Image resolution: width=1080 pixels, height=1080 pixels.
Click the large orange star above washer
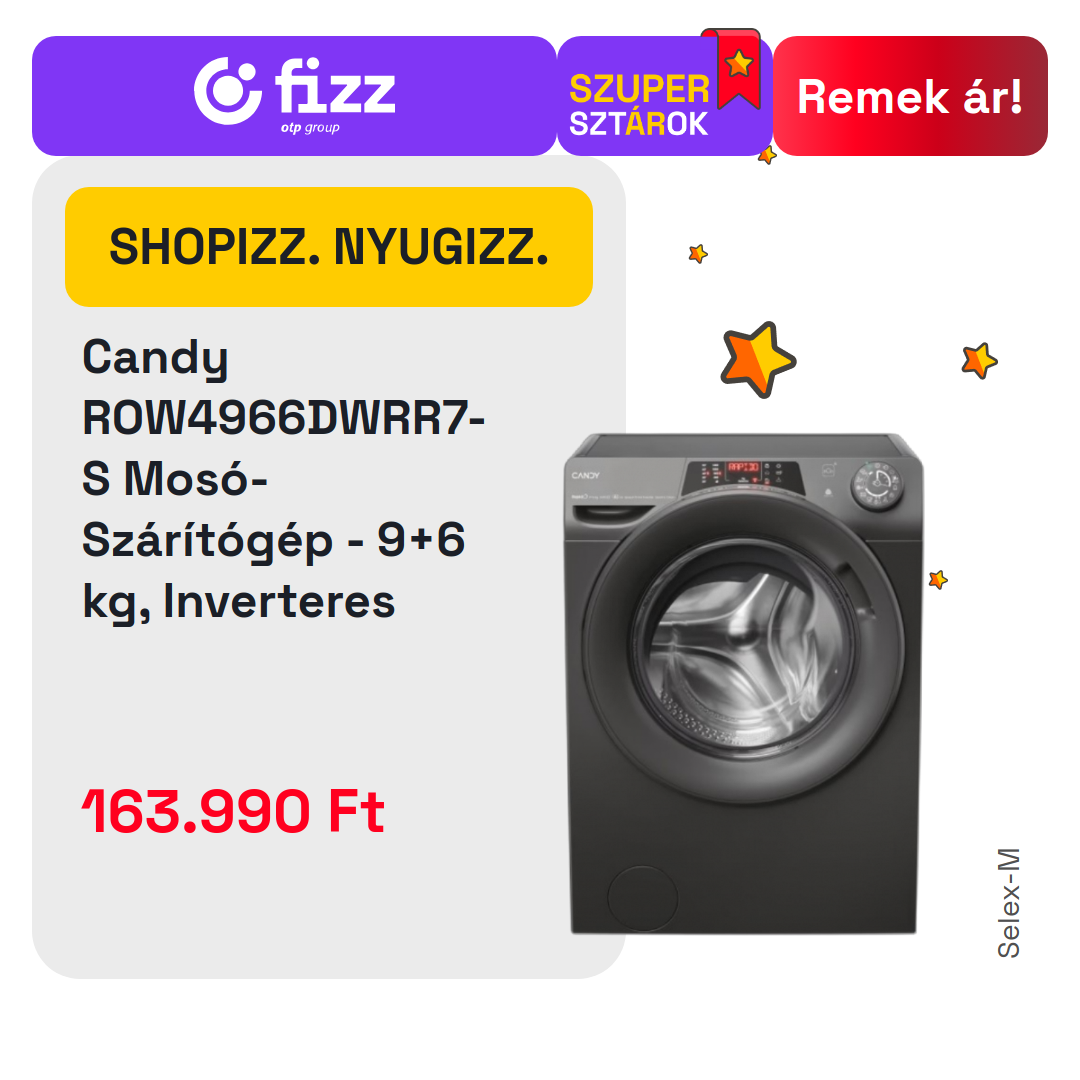point(758,360)
